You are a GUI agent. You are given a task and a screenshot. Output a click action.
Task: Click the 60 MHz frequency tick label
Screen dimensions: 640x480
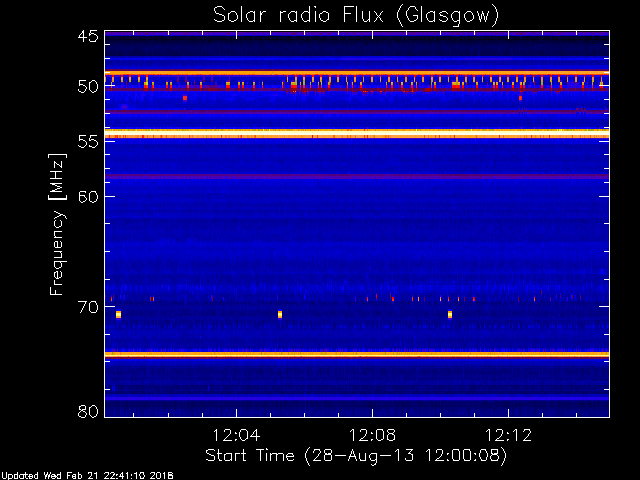[x=87, y=197]
